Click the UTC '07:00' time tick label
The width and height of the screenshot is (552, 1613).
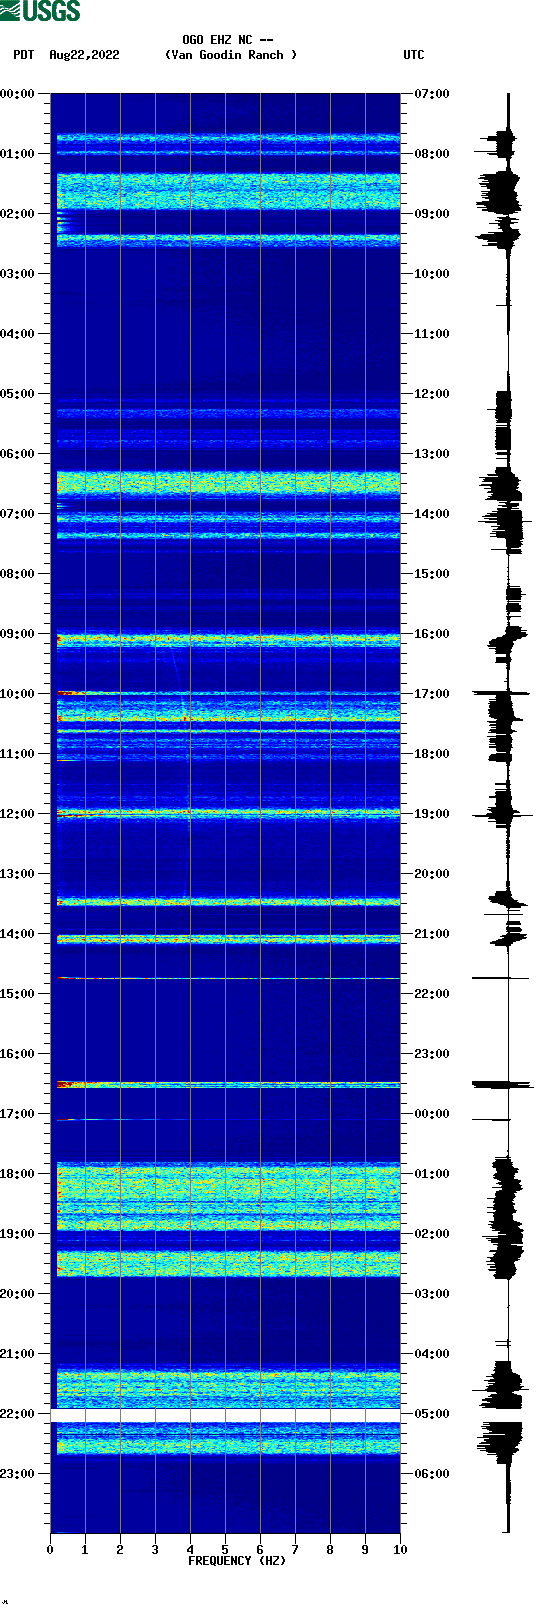click(432, 94)
